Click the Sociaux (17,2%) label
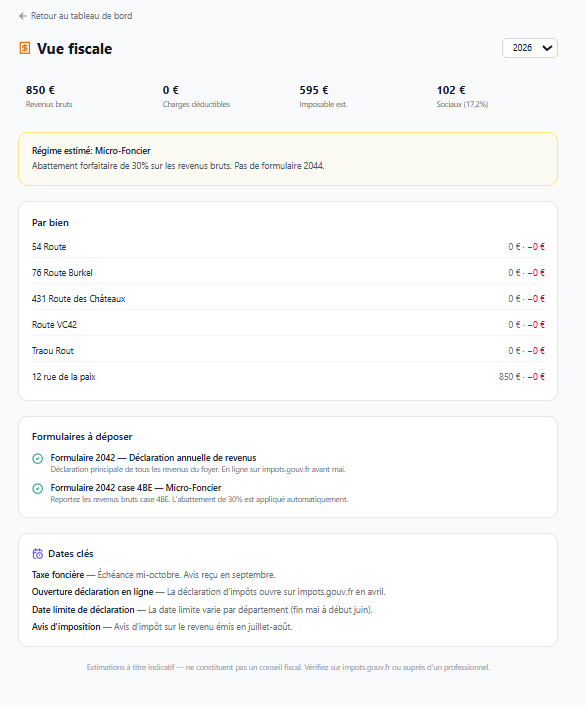Image resolution: width=586 pixels, height=705 pixels. pos(462,104)
